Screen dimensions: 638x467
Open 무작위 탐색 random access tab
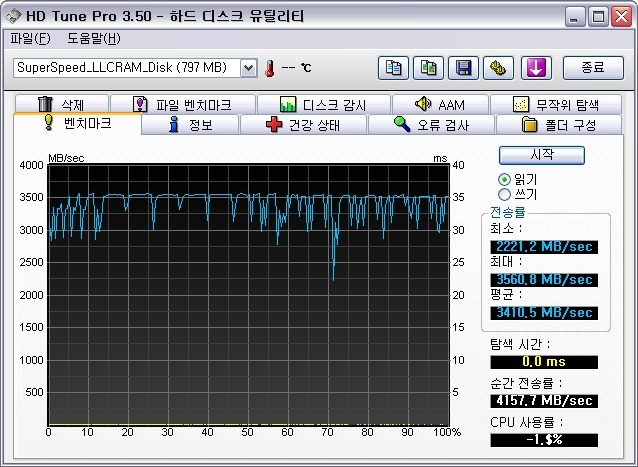pos(556,105)
